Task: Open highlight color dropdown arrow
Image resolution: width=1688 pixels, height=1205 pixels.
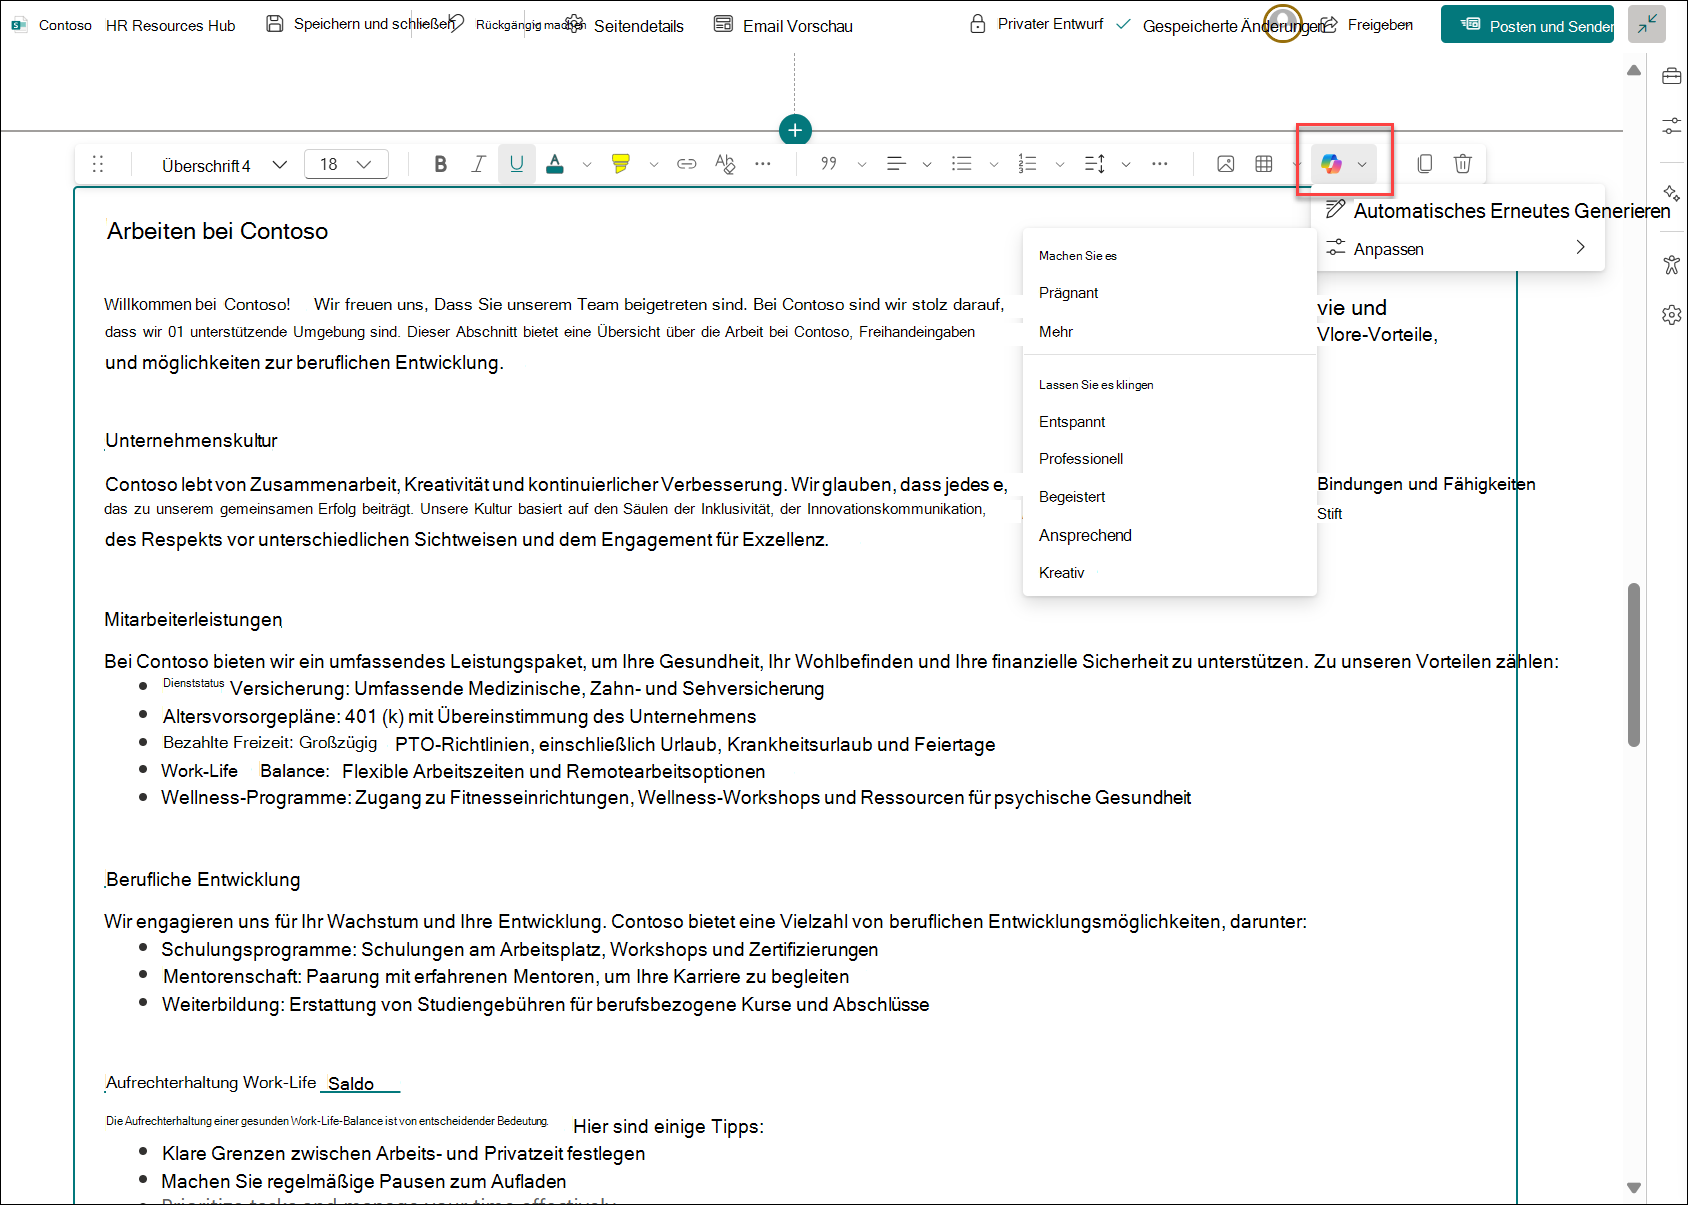Action: point(654,164)
